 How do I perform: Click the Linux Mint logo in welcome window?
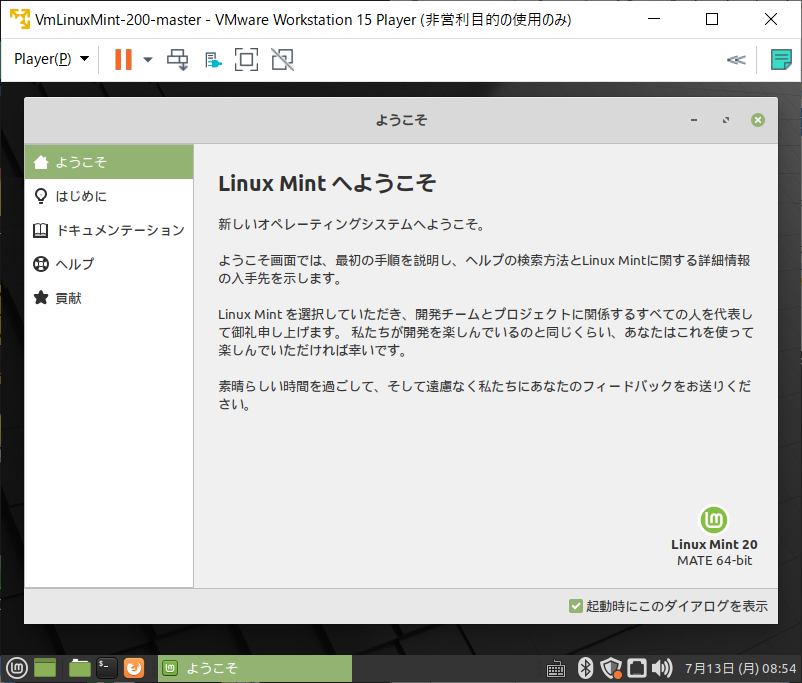point(714,520)
